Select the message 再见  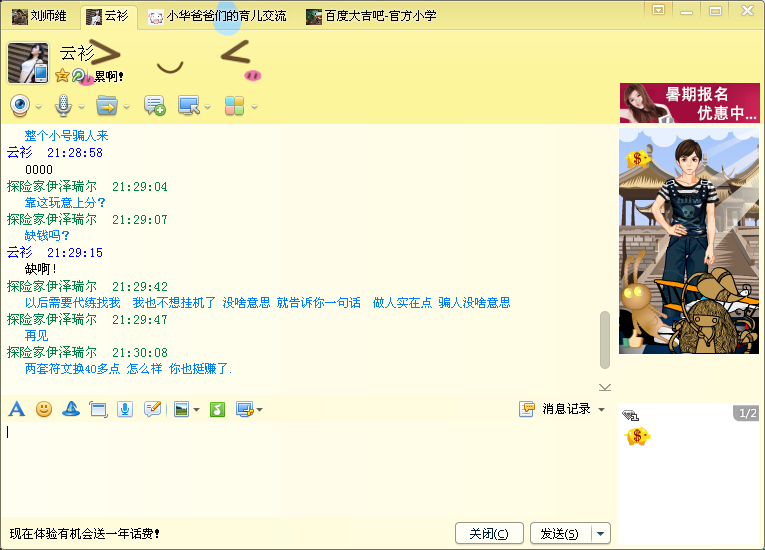(37, 336)
